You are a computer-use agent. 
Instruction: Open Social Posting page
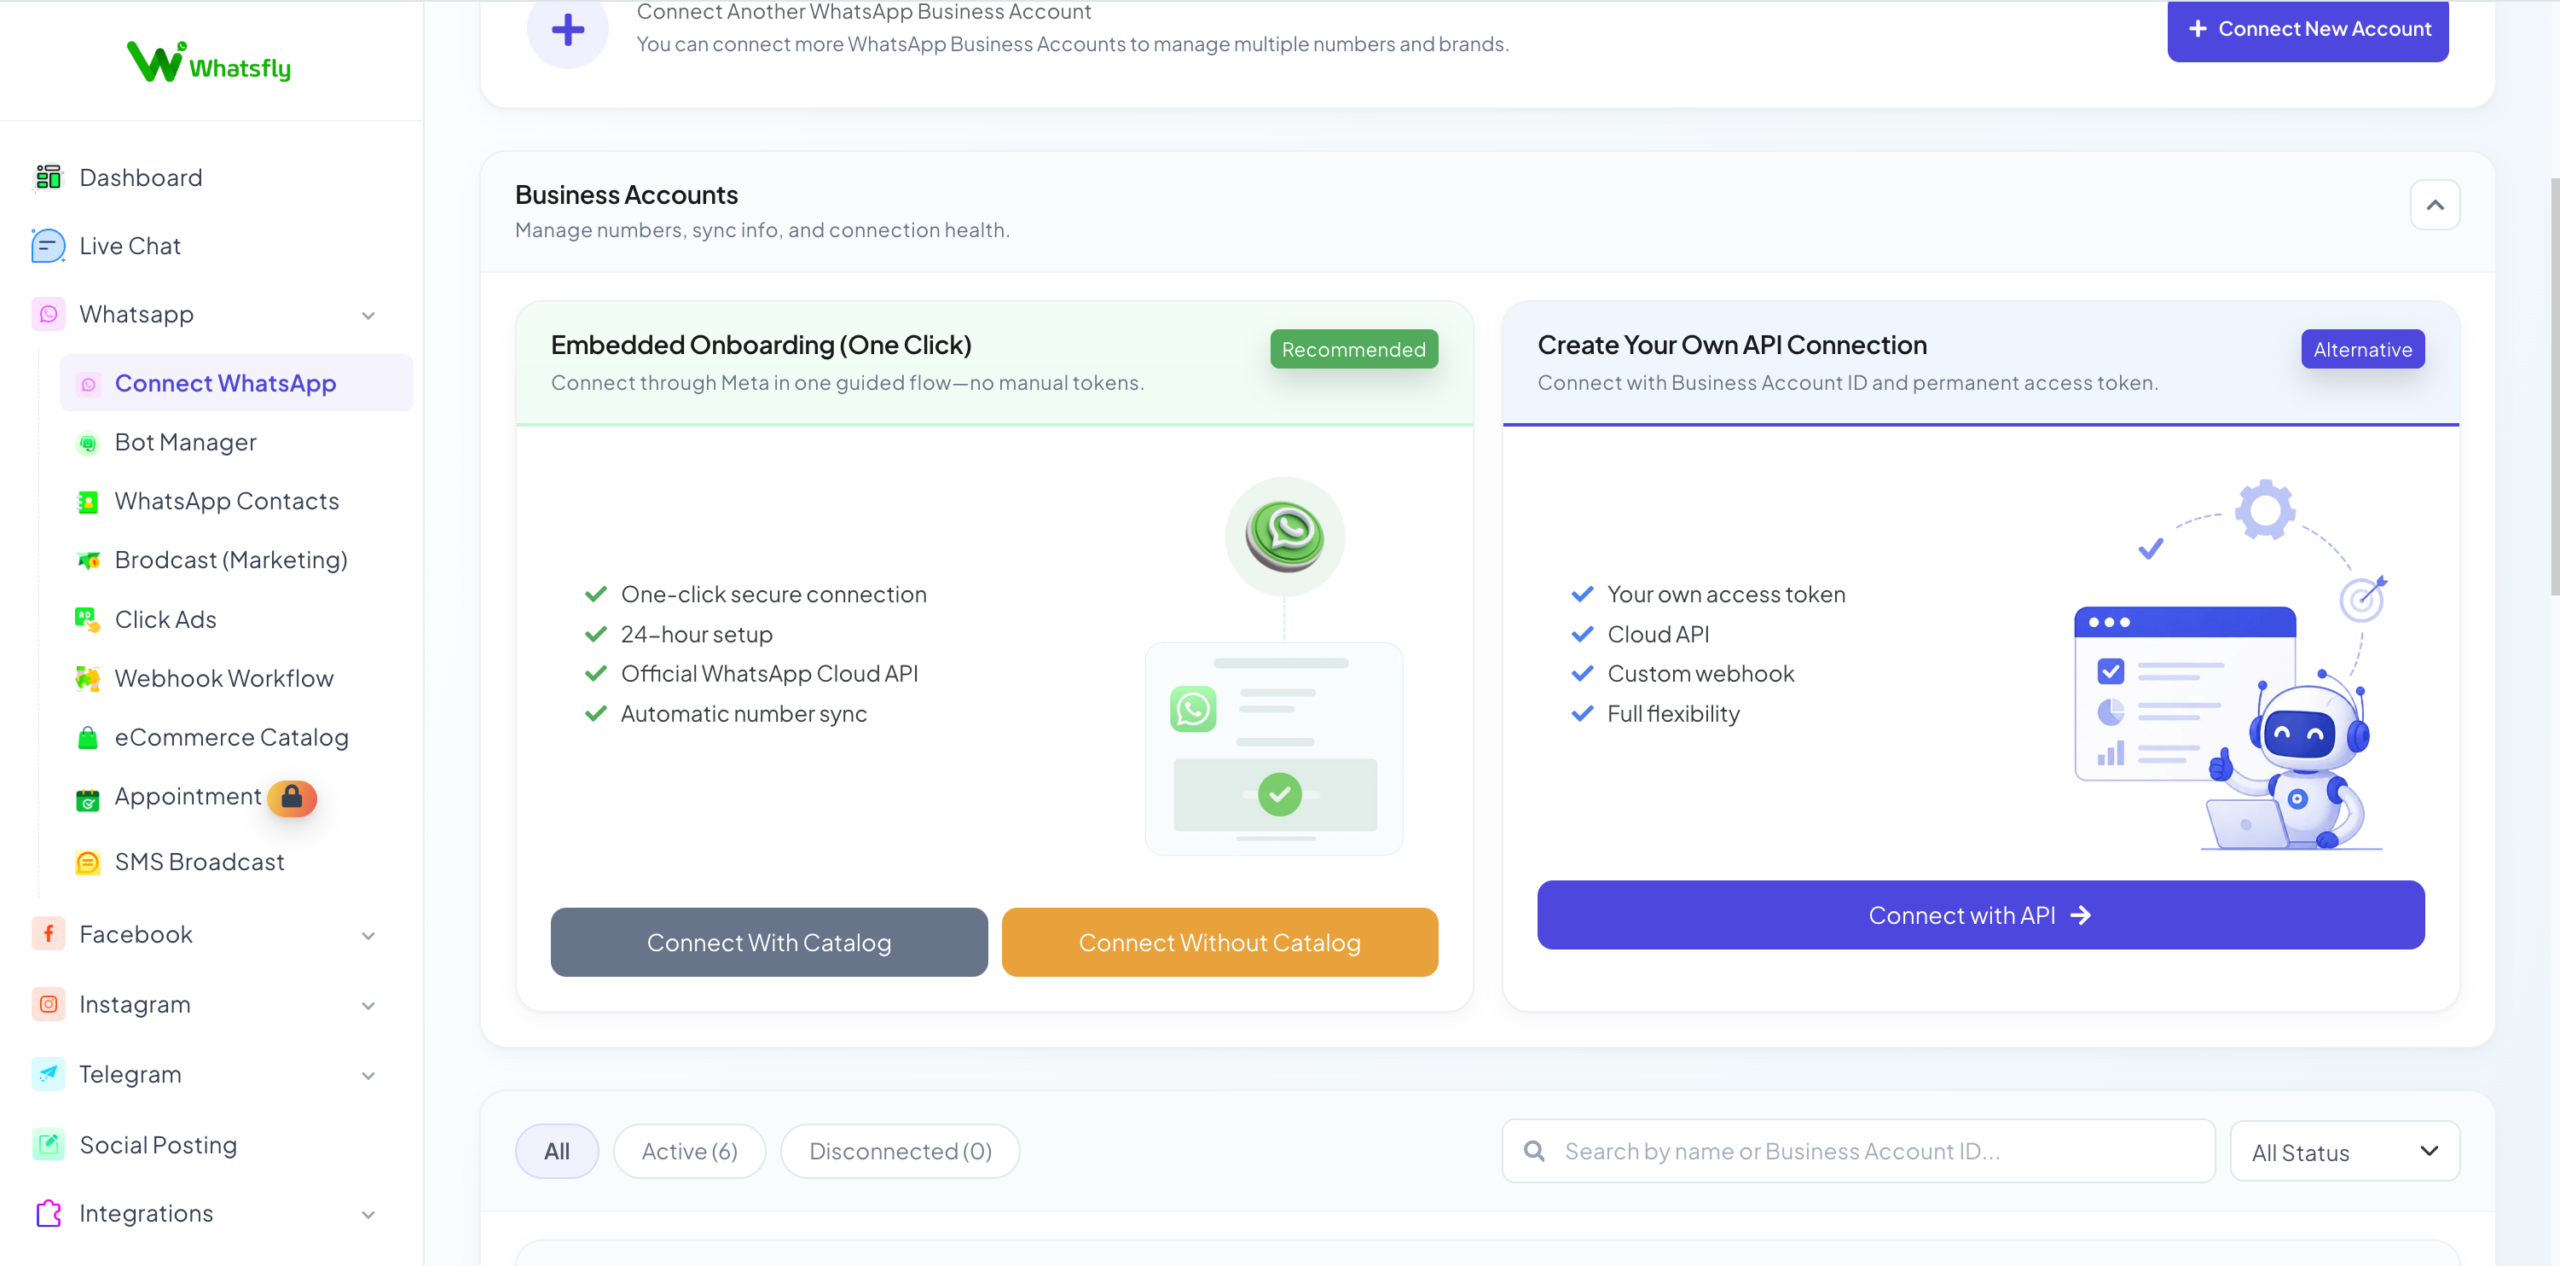tap(158, 1145)
